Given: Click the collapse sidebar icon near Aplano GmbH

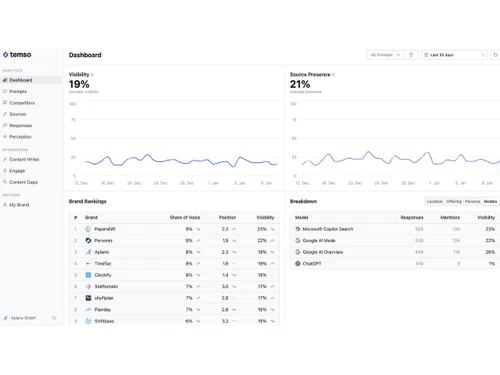Looking at the screenshot, I should [x=54, y=318].
